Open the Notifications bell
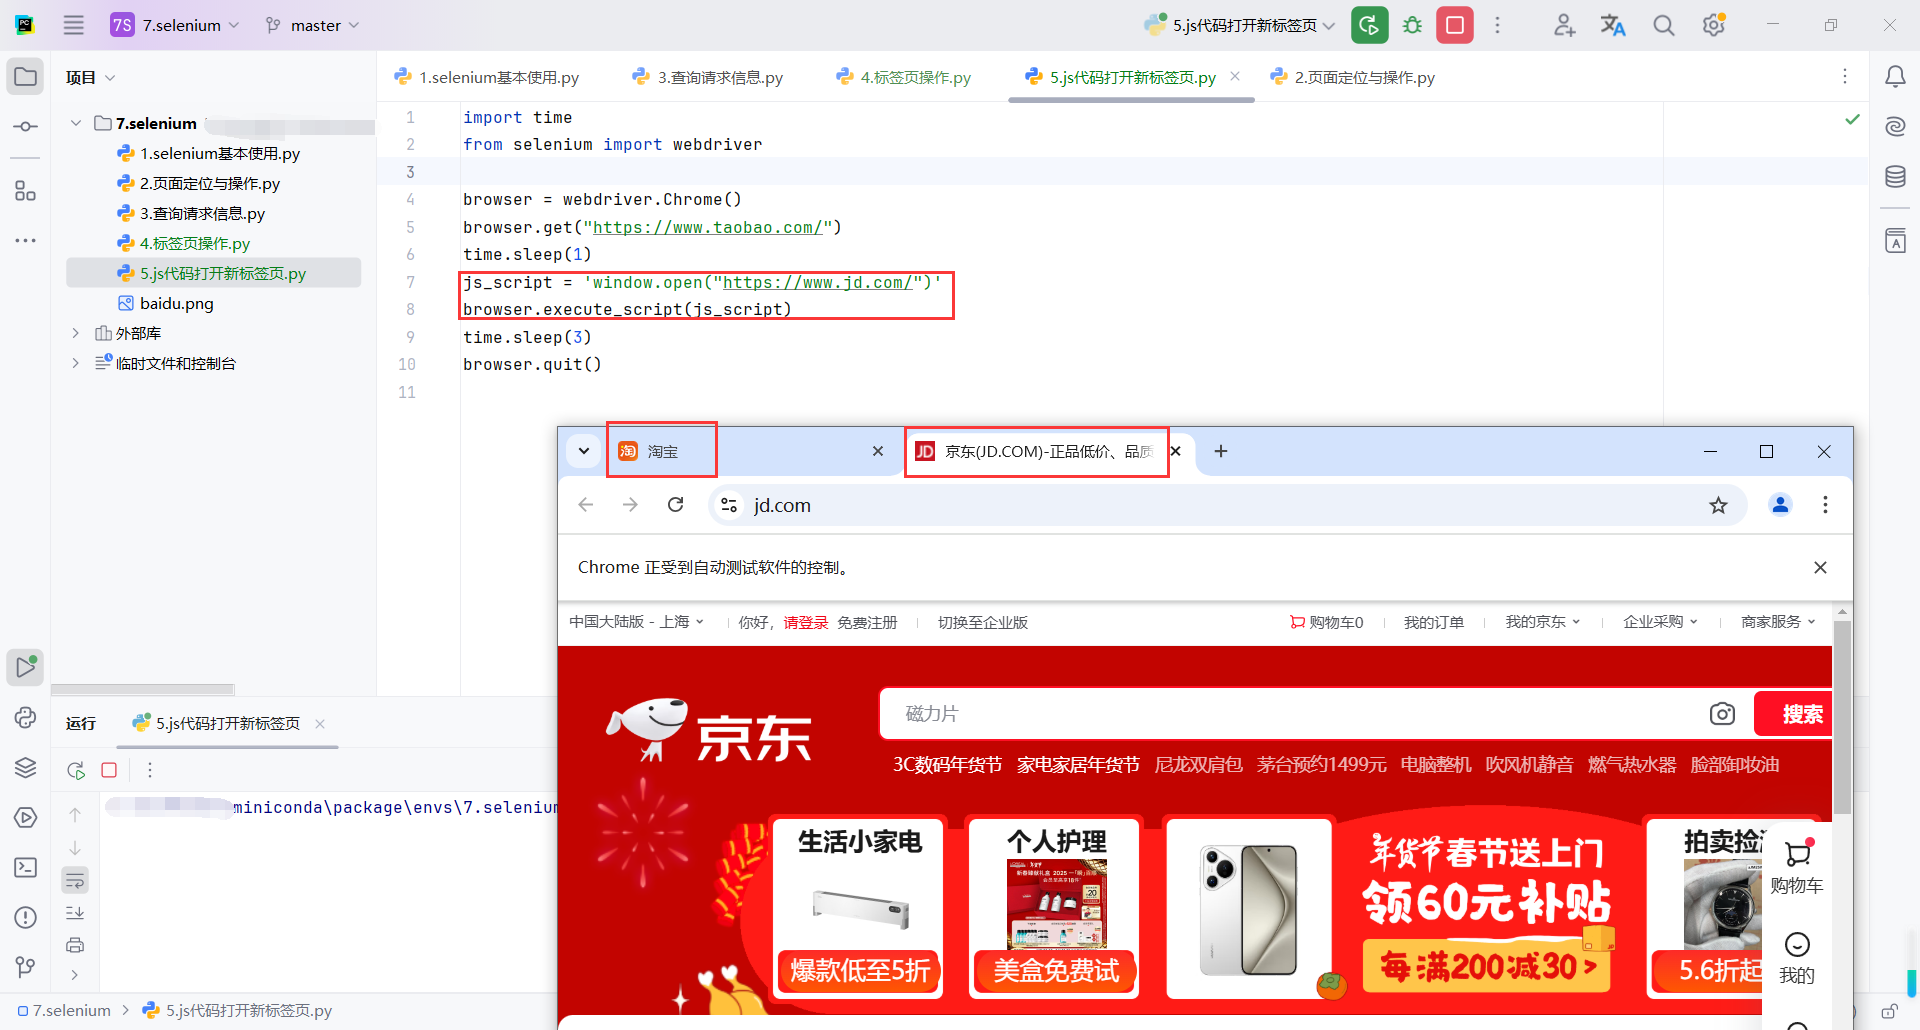This screenshot has height=1030, width=1920. (x=1895, y=77)
